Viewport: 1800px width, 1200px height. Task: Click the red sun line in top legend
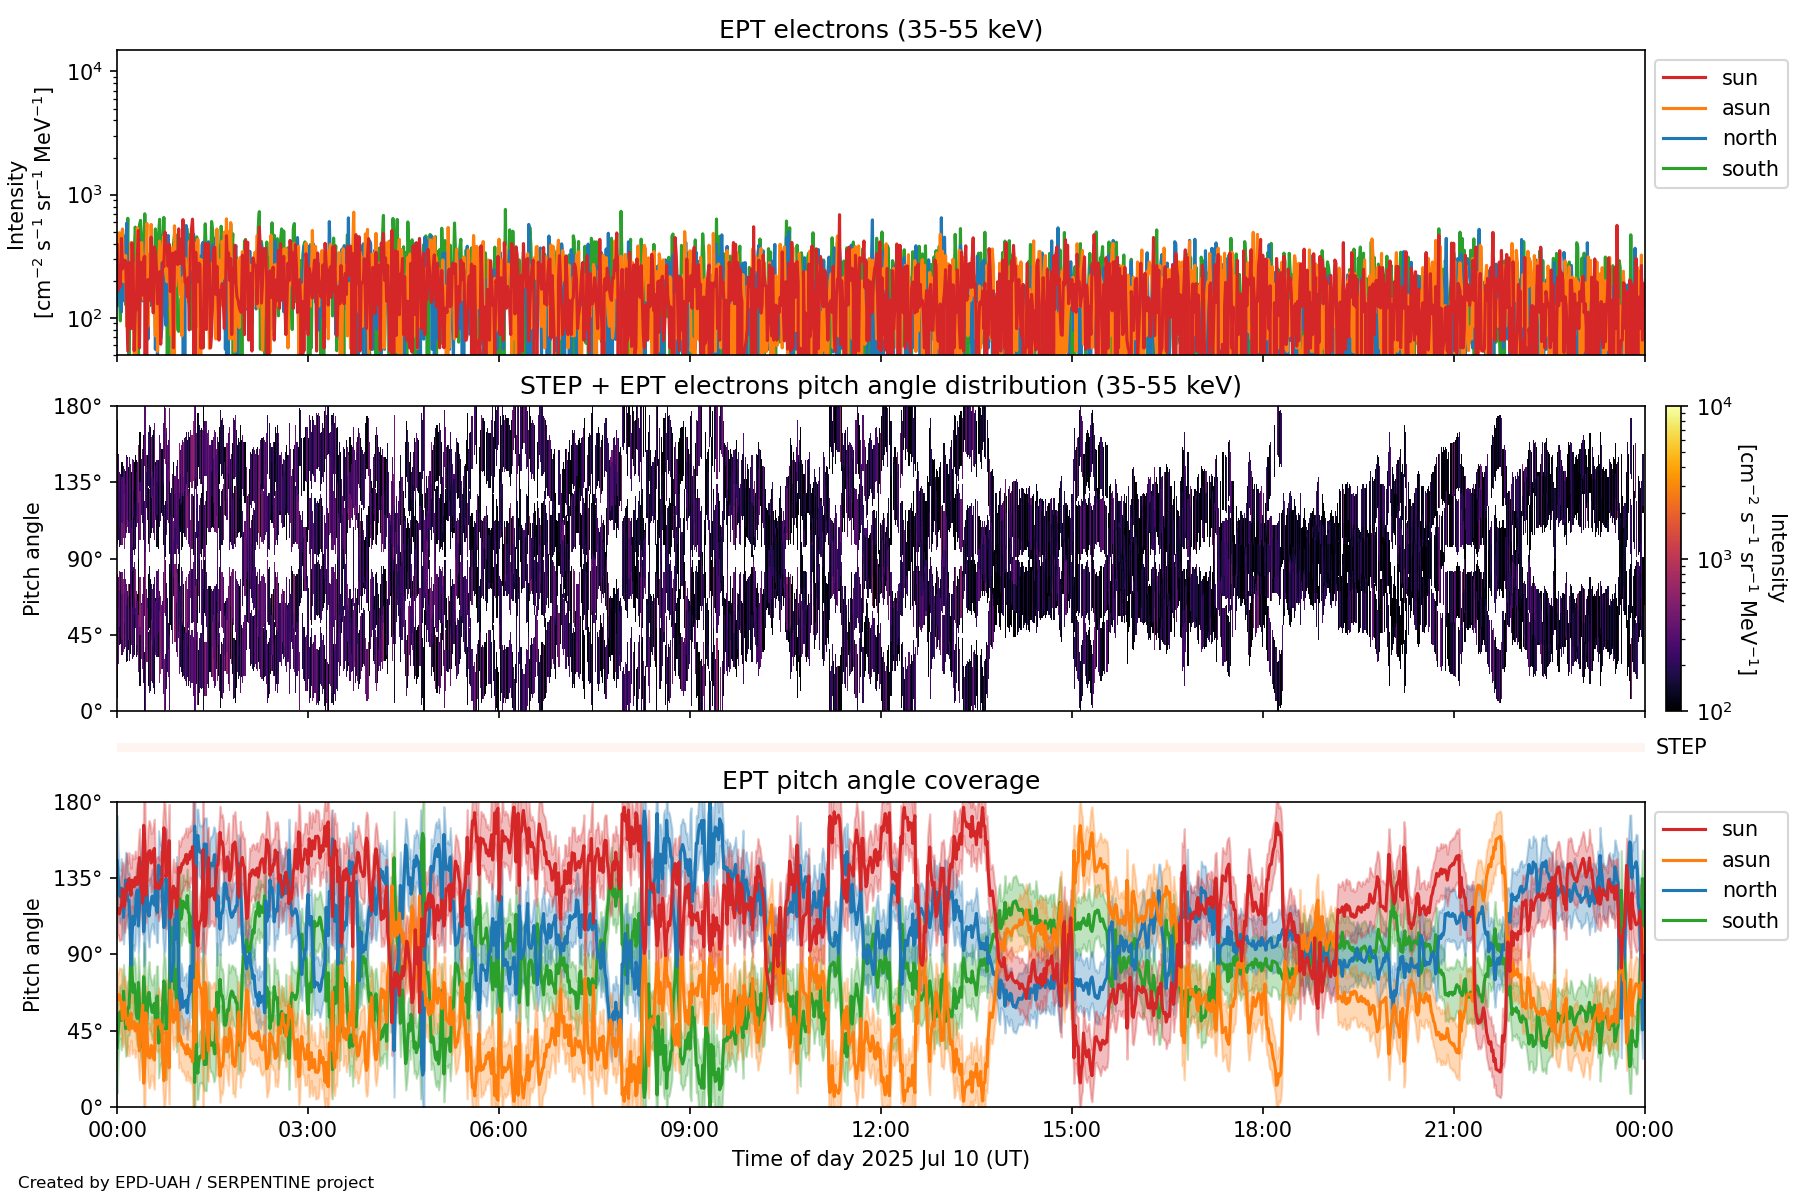[x=1684, y=78]
